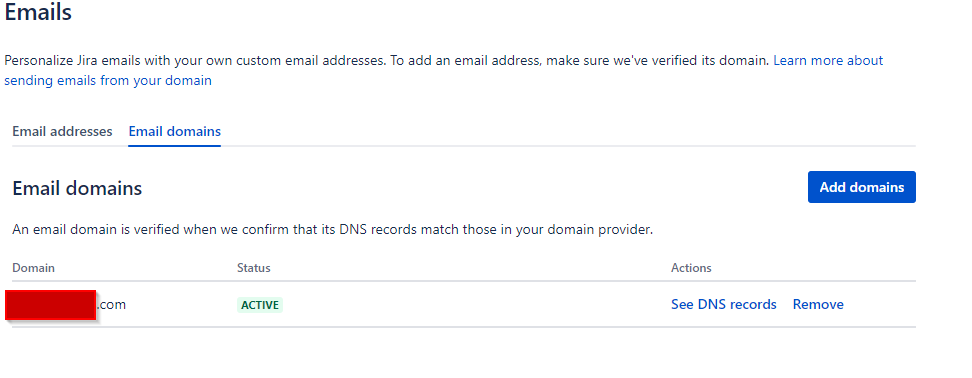Click the Domain column header
972x378 pixels.
point(33,268)
